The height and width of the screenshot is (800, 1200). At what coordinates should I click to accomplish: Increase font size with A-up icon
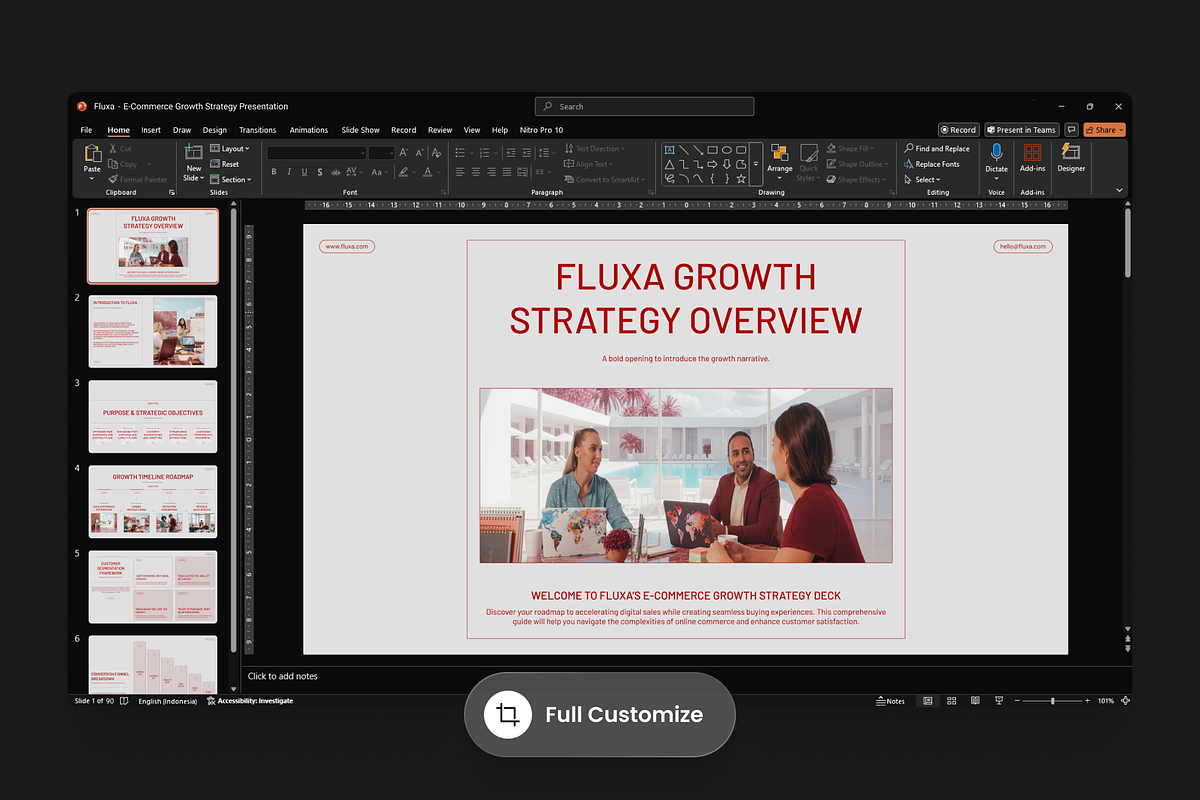[403, 152]
